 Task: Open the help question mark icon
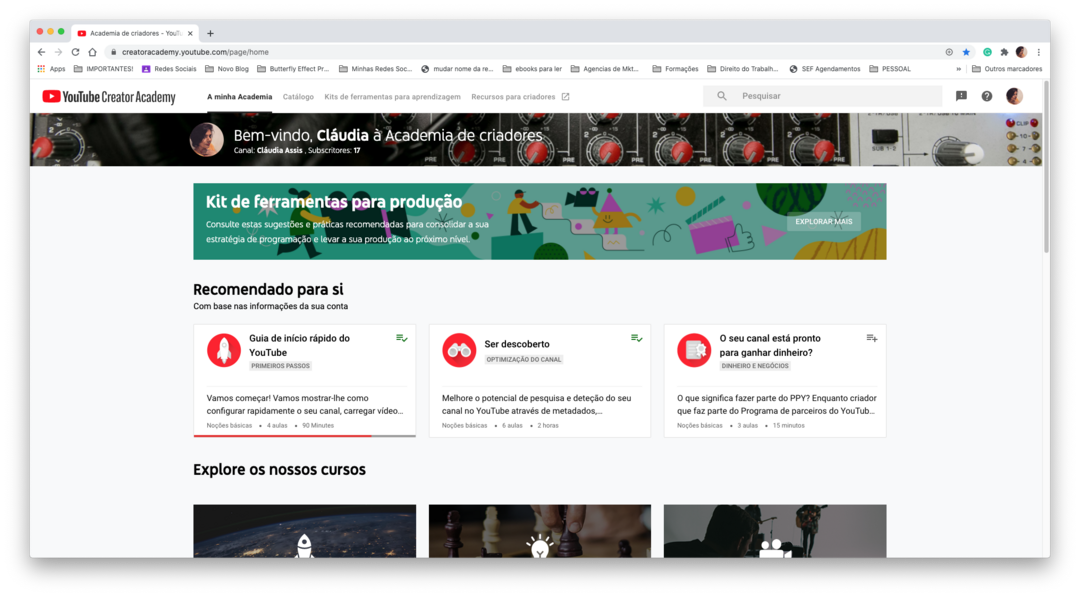click(x=987, y=96)
